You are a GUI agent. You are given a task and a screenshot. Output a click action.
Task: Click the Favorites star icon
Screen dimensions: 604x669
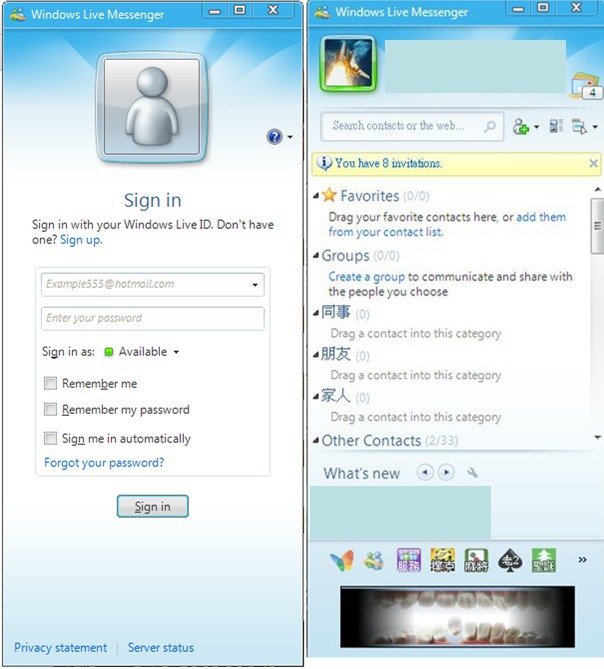(329, 195)
